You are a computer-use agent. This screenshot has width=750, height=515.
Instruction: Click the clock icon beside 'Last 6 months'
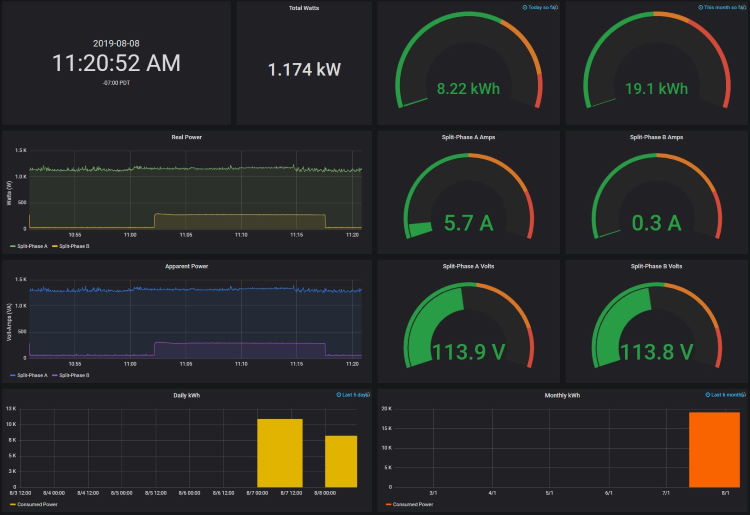point(708,395)
